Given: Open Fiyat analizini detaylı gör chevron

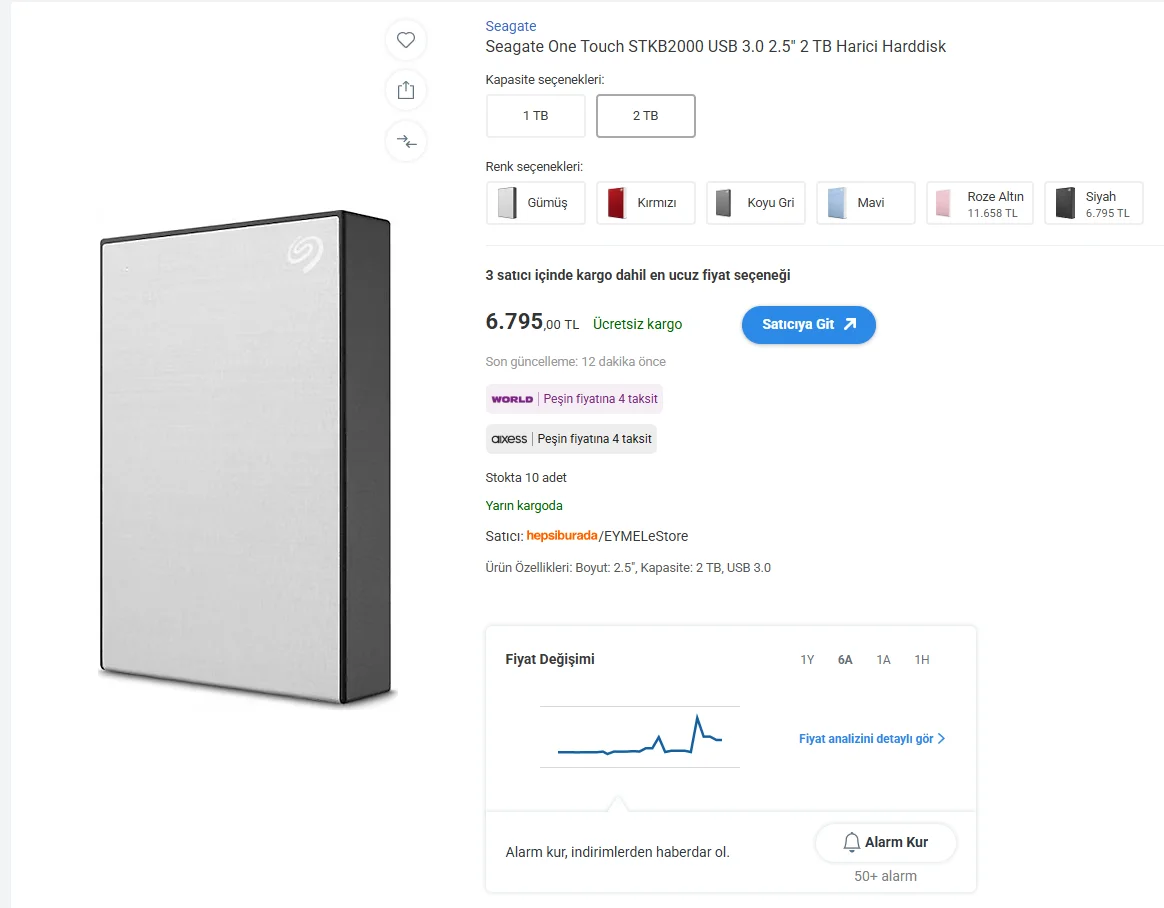Looking at the screenshot, I should [941, 739].
